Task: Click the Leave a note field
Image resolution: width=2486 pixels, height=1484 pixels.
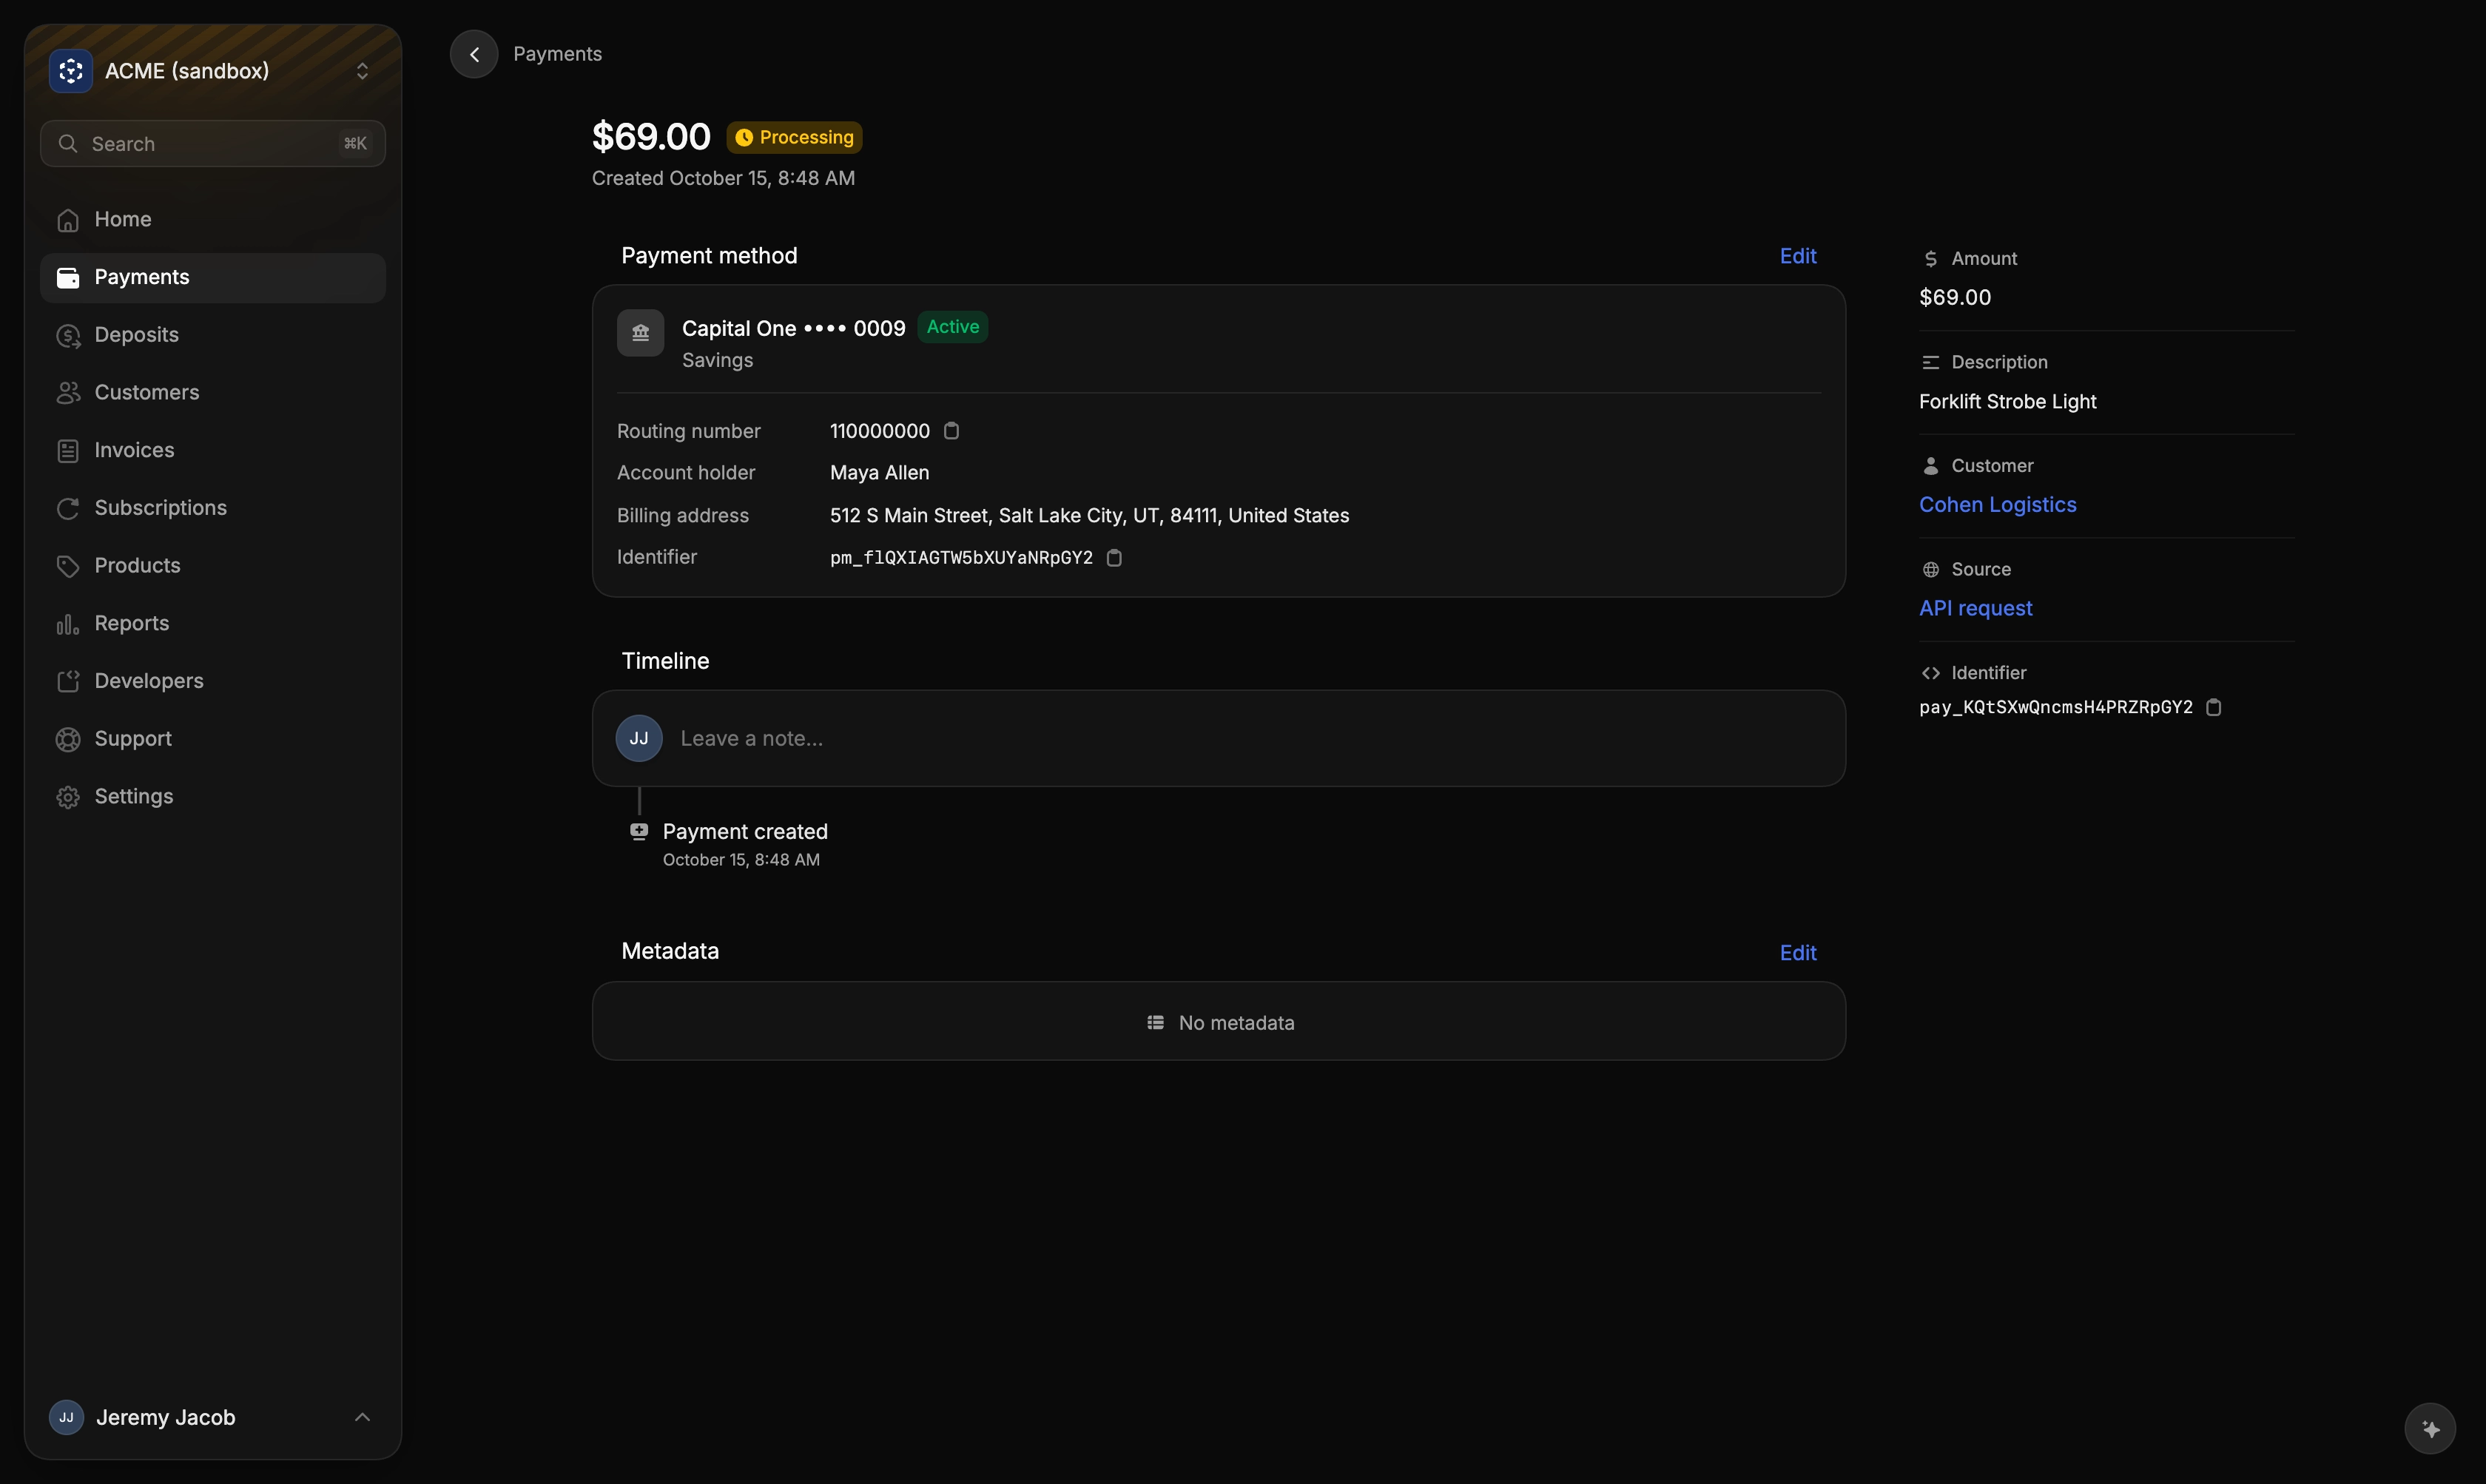Action: (x=1219, y=738)
